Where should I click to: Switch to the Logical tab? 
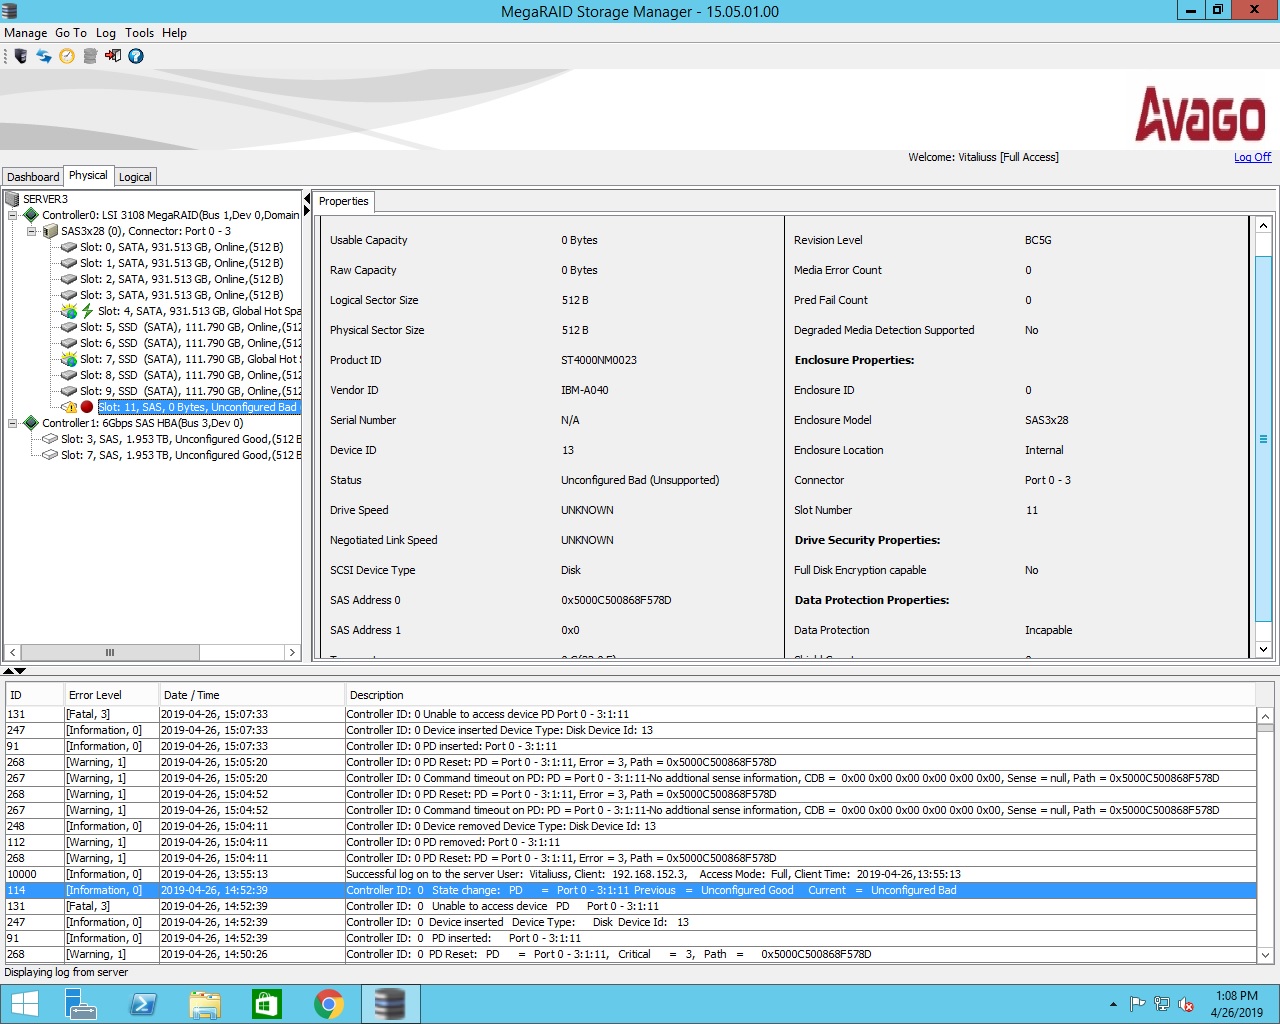click(x=135, y=177)
